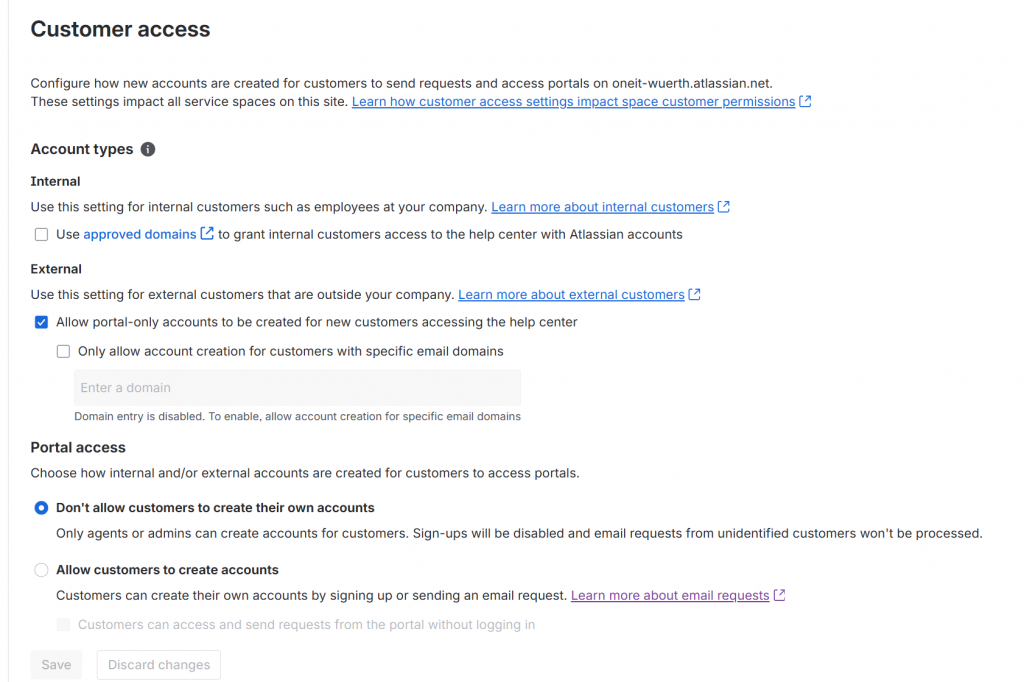Click external-link icon beside external customers link

click(x=695, y=295)
